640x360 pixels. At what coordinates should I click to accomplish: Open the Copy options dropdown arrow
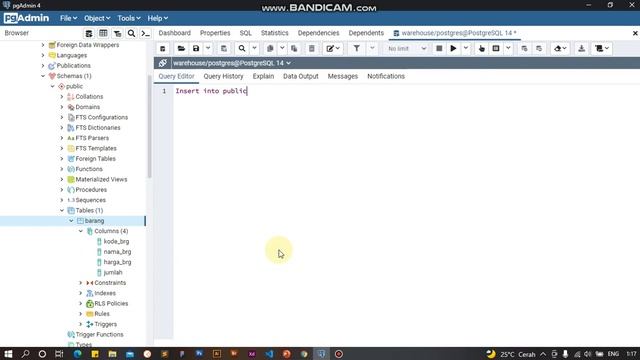282,49
